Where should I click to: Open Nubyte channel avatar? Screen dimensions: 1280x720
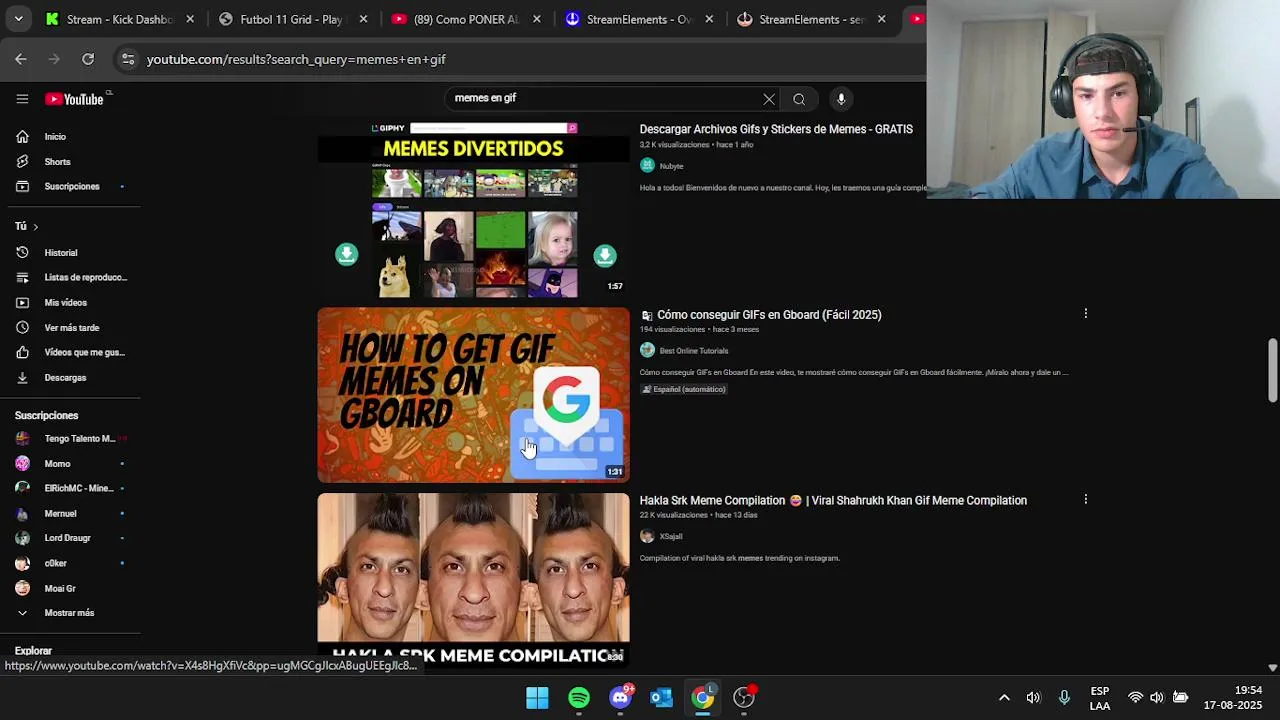coord(647,165)
